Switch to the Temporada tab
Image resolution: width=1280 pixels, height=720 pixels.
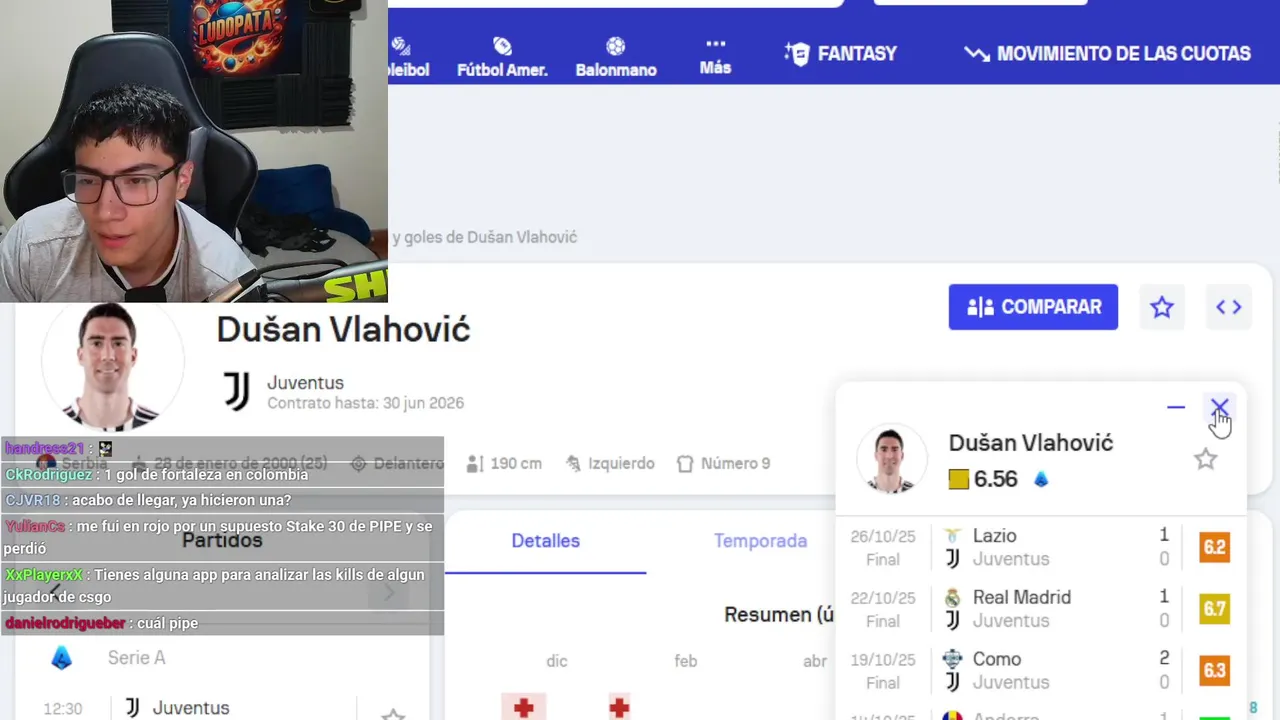[760, 541]
